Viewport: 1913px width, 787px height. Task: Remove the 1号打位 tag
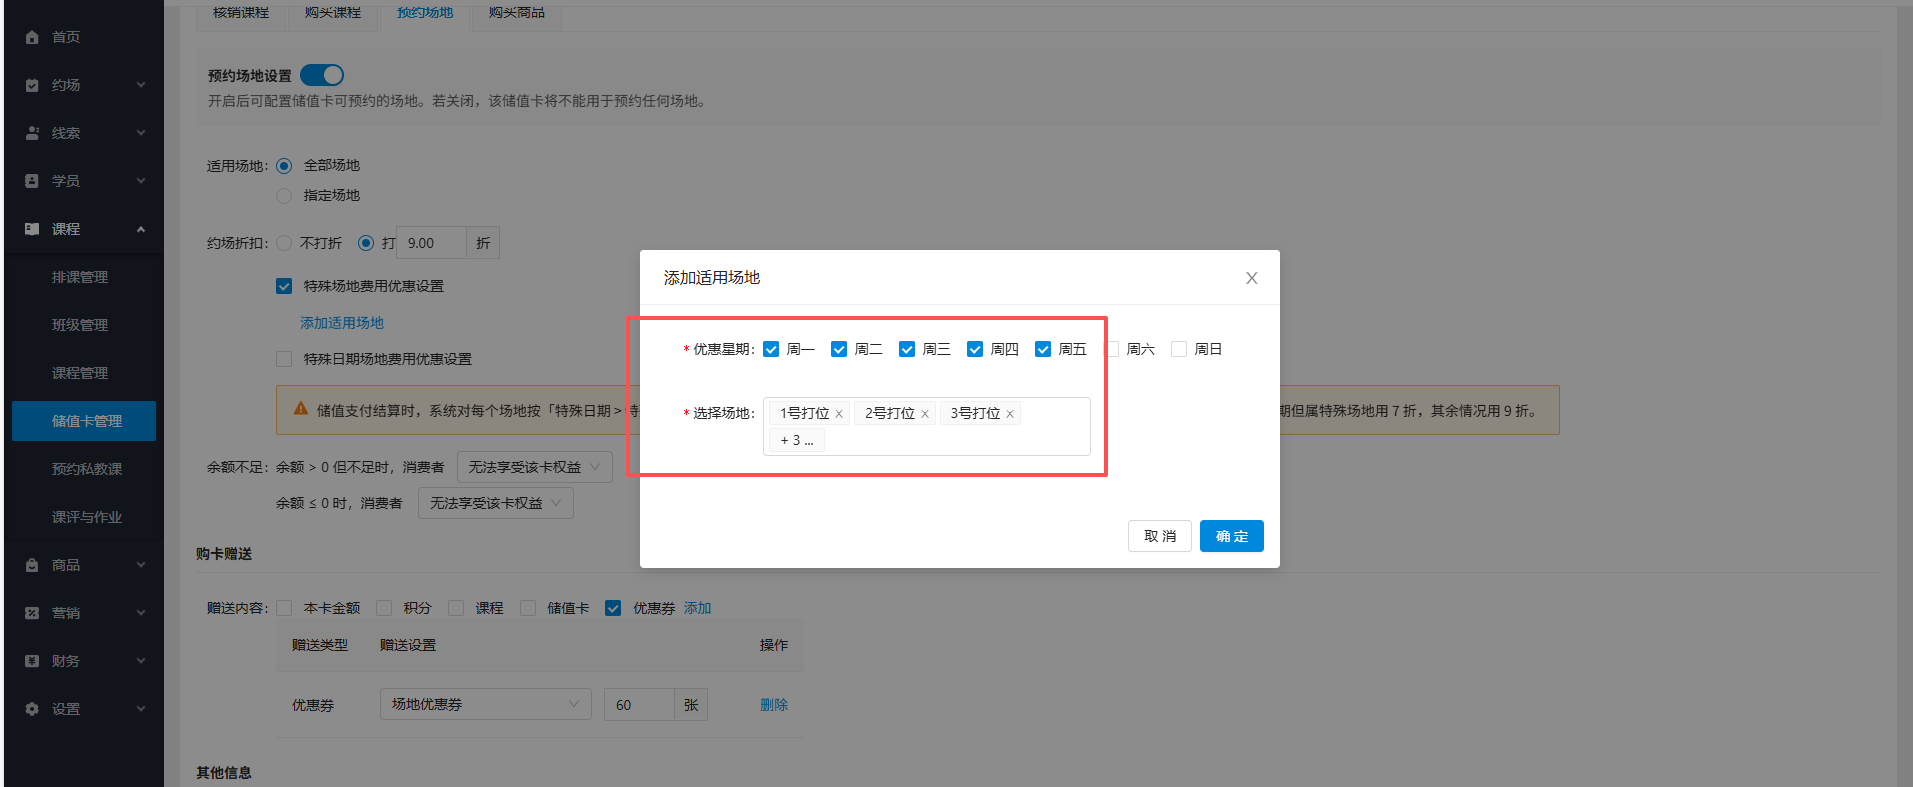pyautogui.click(x=839, y=414)
